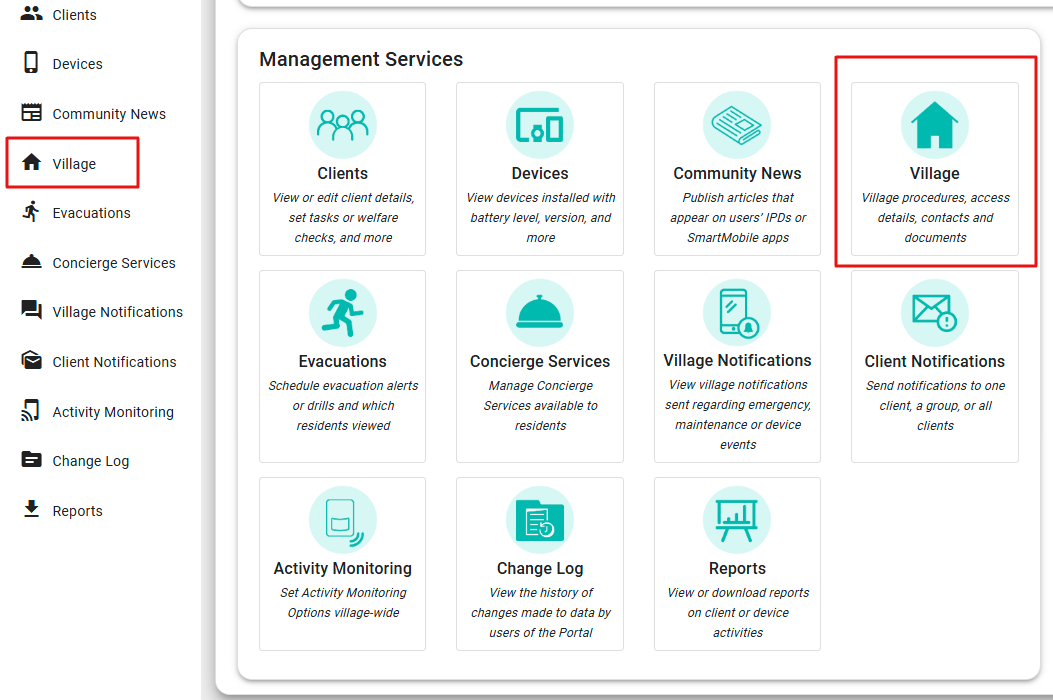Screen dimensions: 1053x700
Task: Click the Devices card title
Action: coord(540,173)
